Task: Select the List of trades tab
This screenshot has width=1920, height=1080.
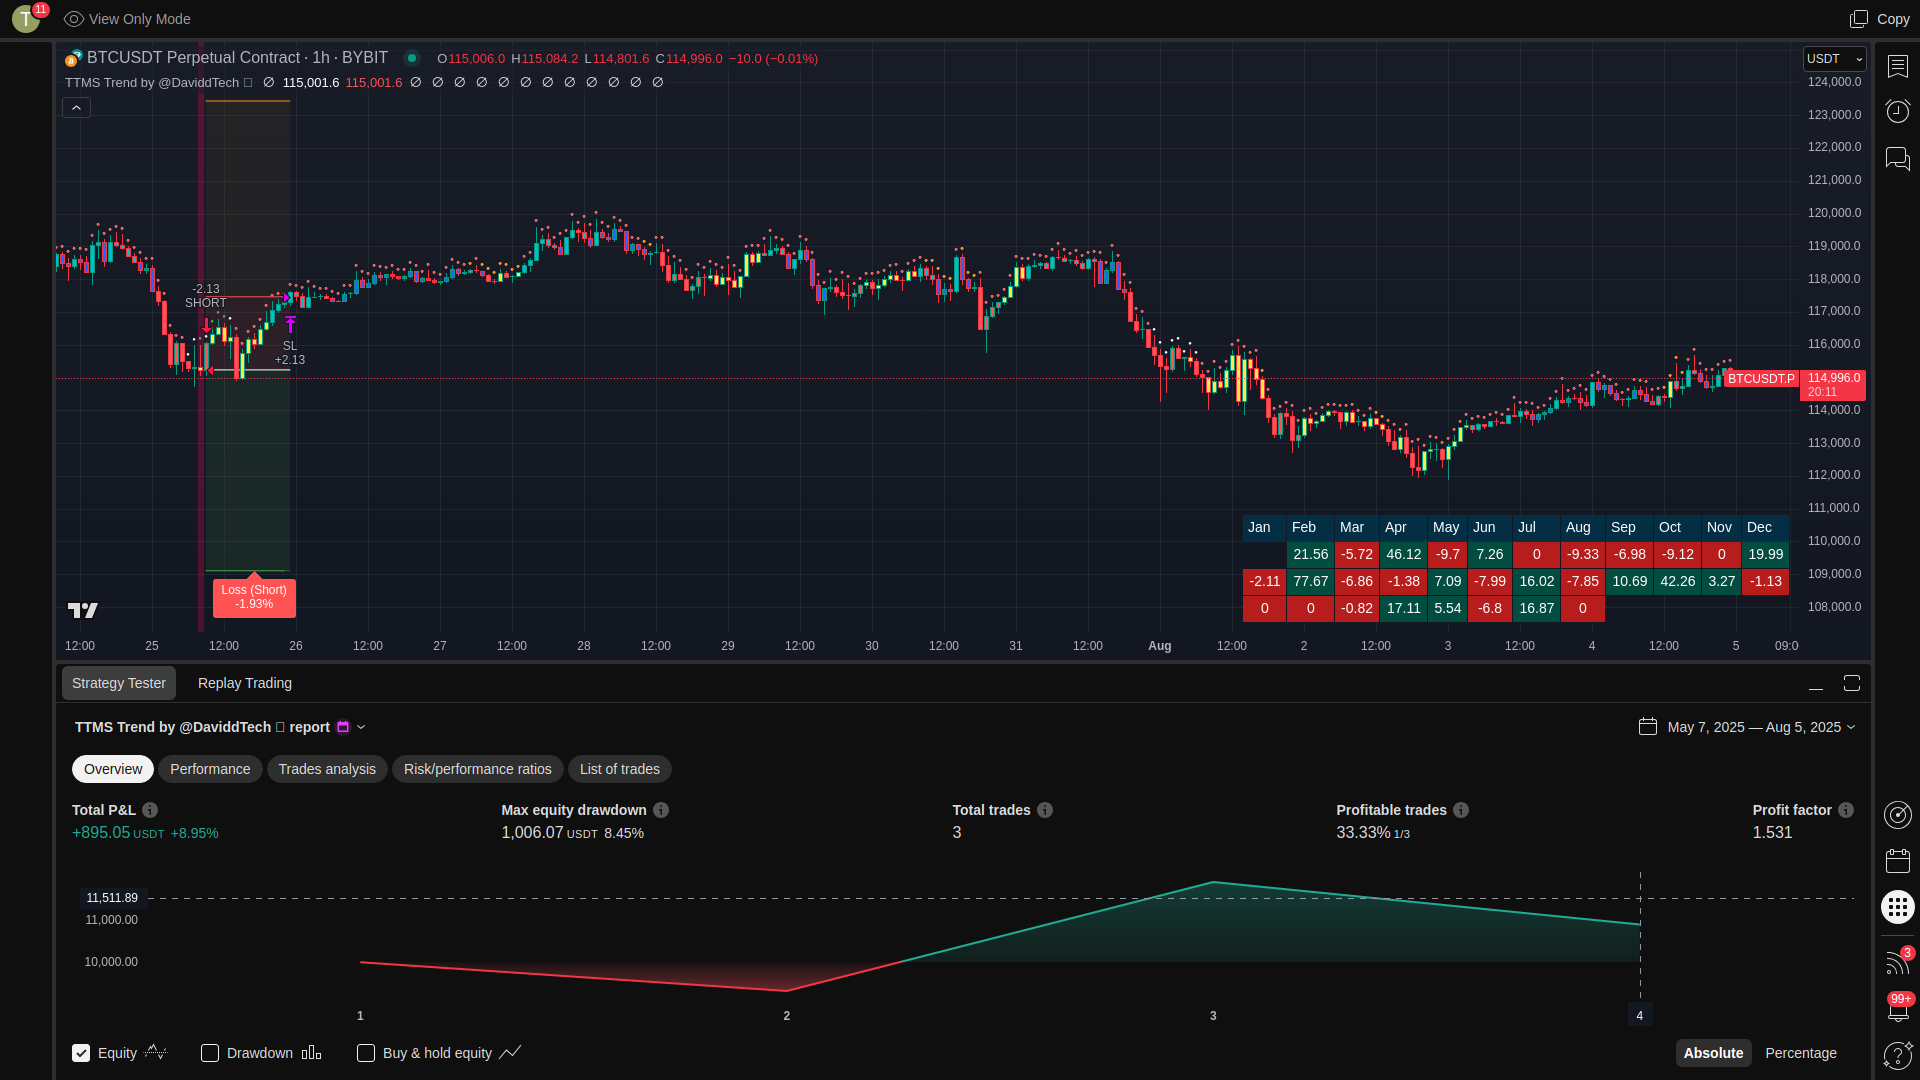Action: (620, 769)
